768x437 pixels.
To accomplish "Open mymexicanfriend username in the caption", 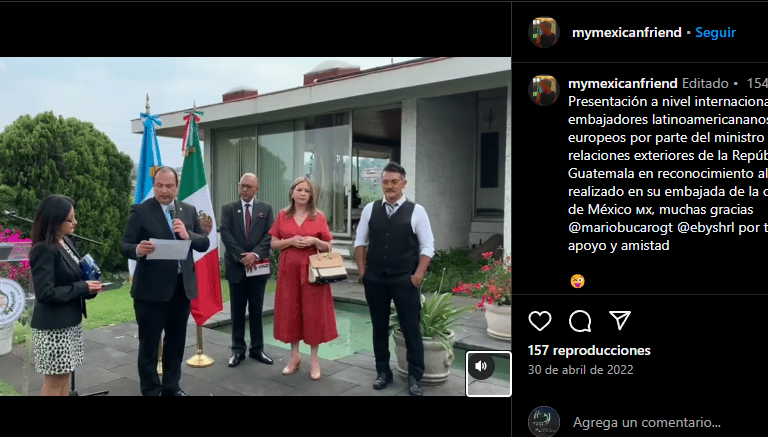I will [x=623, y=83].
